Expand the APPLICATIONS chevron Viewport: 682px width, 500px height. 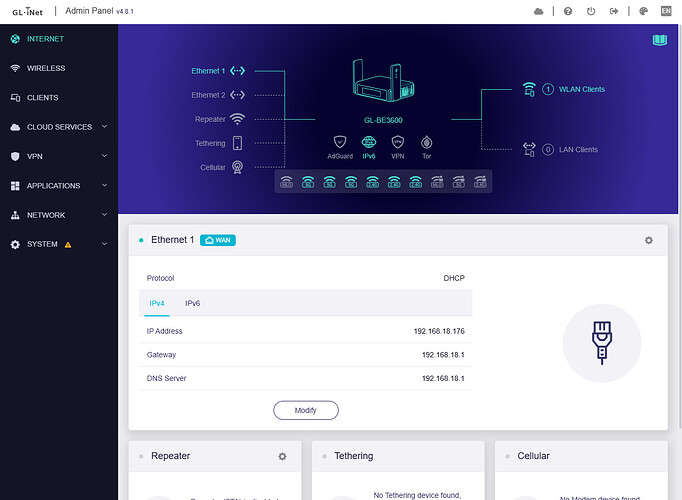click(x=104, y=185)
